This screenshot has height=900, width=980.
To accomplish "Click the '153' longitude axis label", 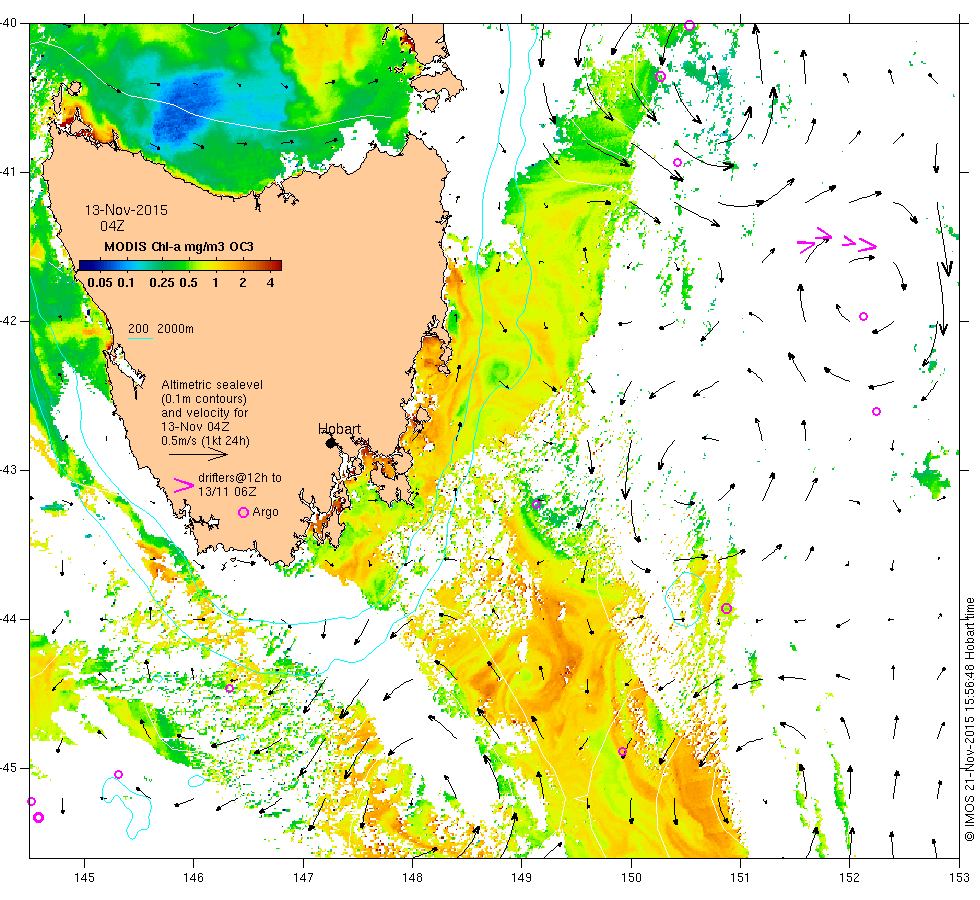I will click(x=959, y=878).
